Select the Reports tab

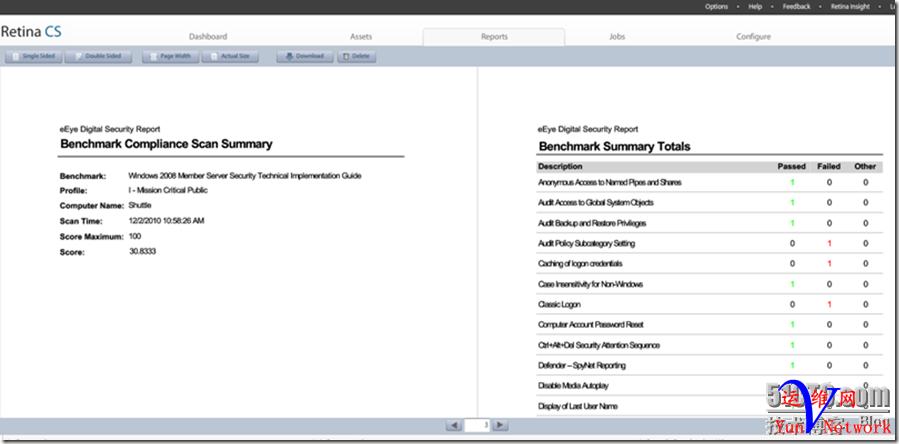coord(494,37)
